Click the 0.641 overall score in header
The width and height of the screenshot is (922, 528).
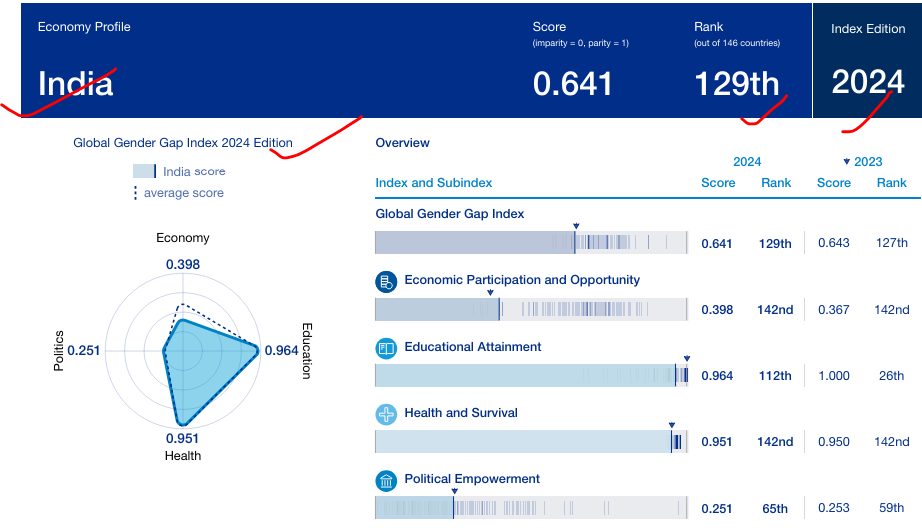coord(573,83)
